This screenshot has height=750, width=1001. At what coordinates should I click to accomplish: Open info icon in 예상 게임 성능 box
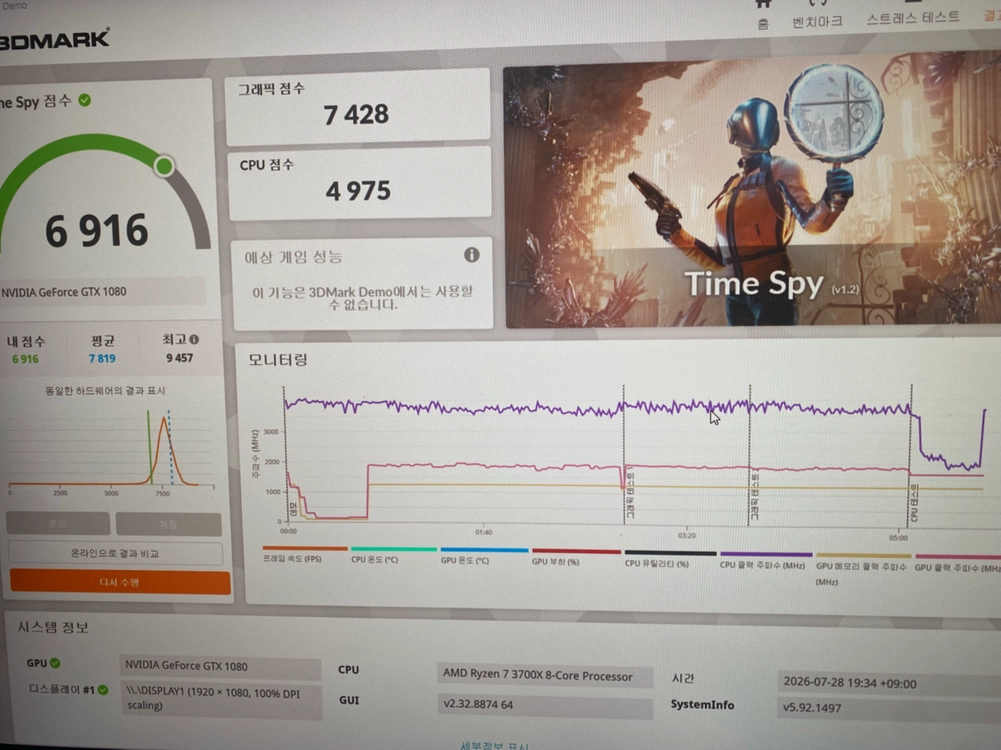472,255
